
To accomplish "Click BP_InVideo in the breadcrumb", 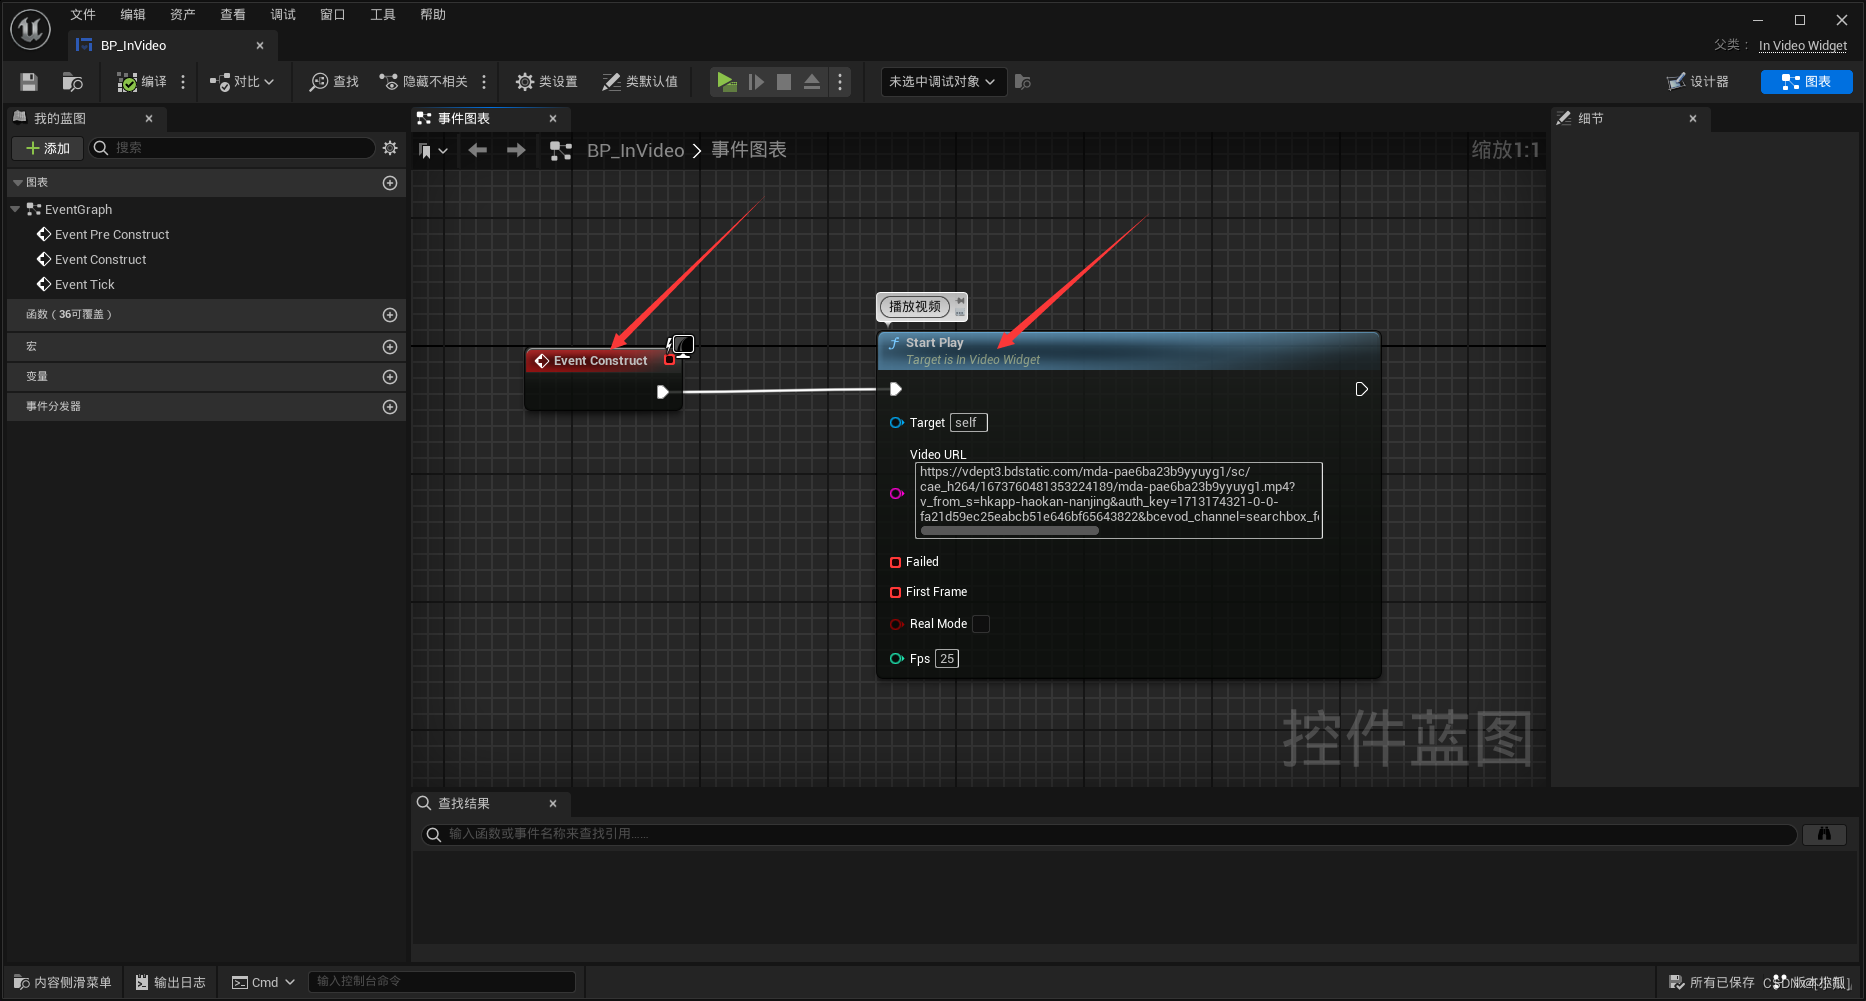I will (x=635, y=150).
